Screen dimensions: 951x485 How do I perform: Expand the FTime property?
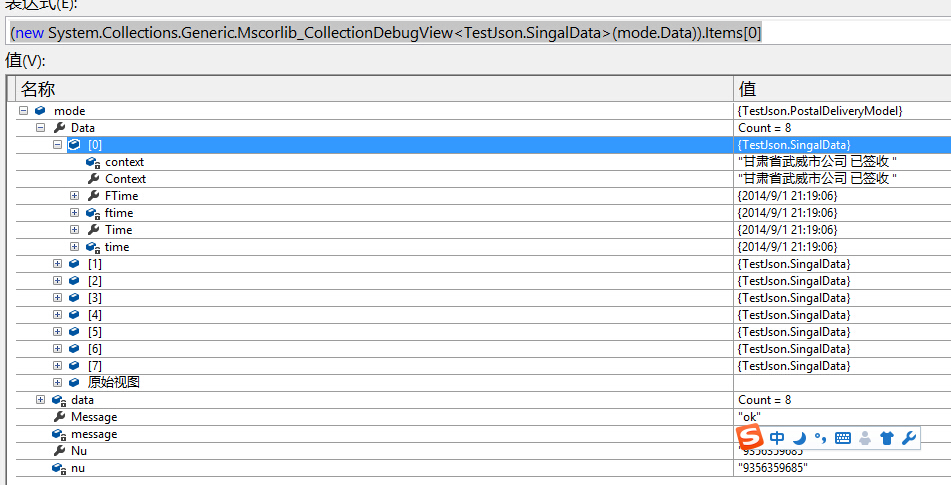pyautogui.click(x=74, y=196)
